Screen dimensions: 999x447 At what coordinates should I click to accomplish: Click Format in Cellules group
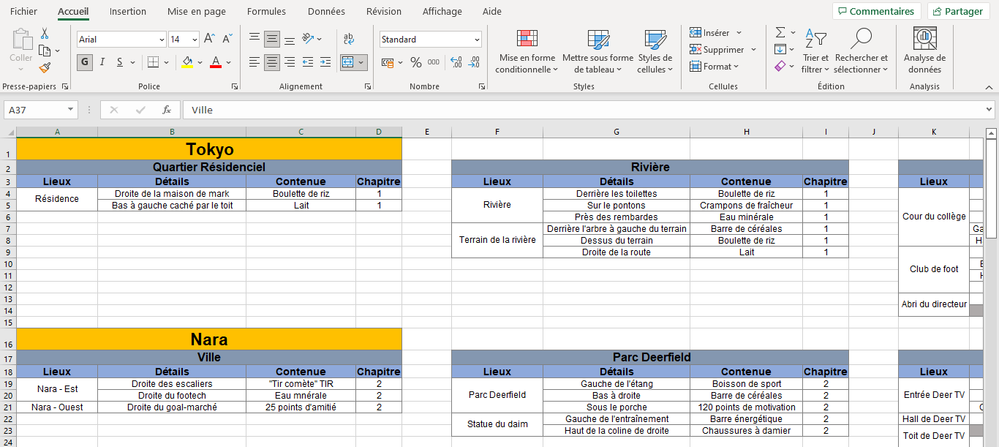coord(714,66)
